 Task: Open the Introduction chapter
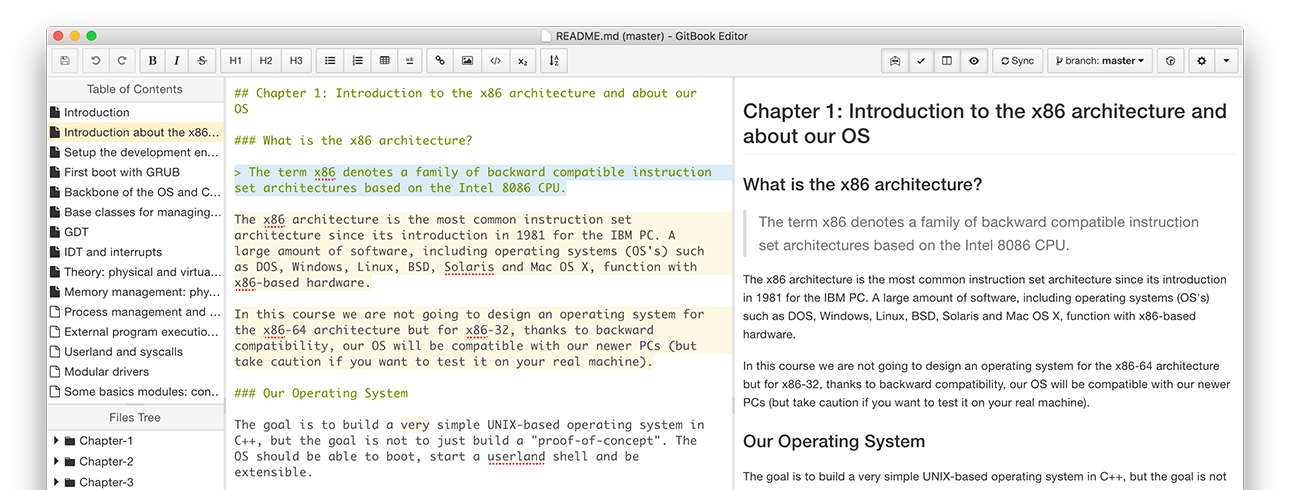click(135, 112)
